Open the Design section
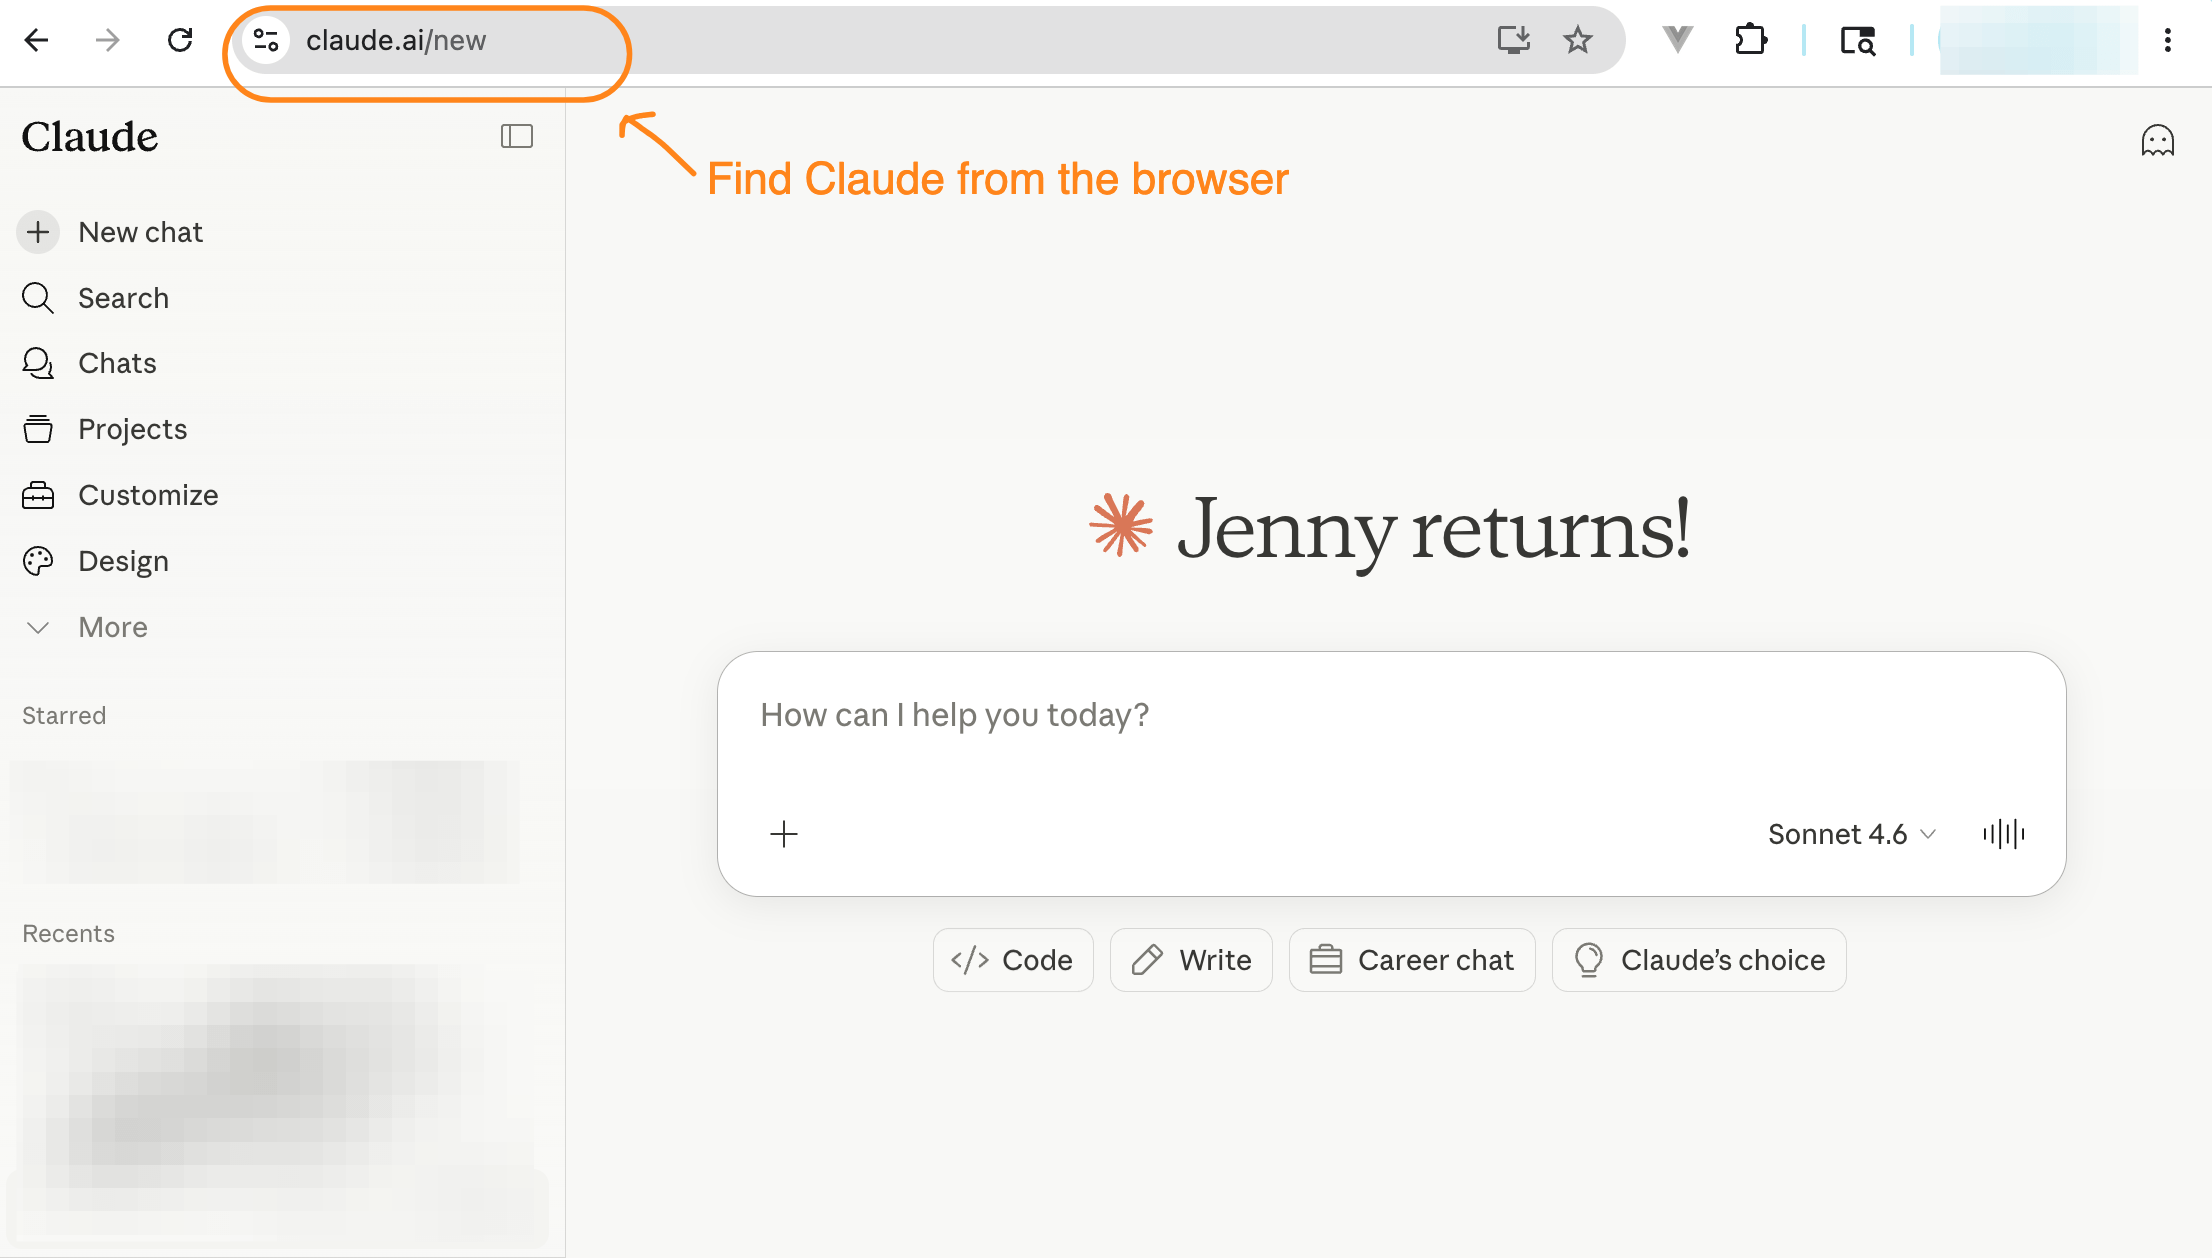The width and height of the screenshot is (2212, 1258). [95, 561]
